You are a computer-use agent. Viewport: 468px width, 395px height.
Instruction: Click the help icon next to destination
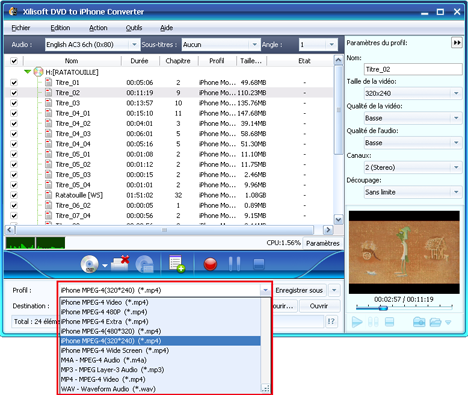pyautogui.click(x=331, y=321)
